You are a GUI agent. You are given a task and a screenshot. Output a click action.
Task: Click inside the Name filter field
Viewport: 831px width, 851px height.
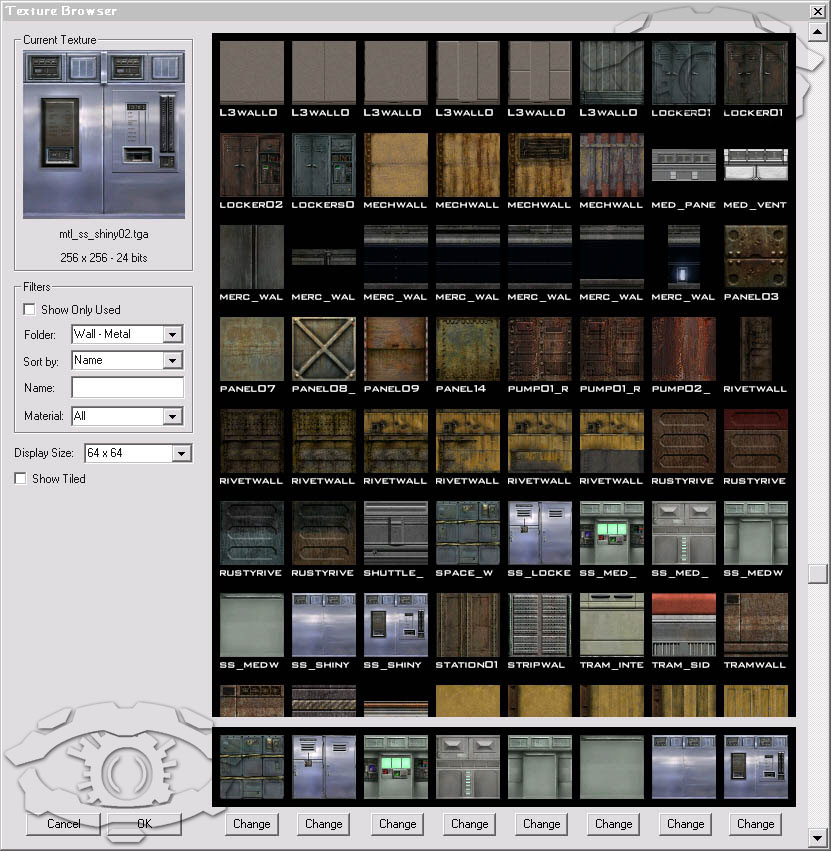(x=126, y=387)
